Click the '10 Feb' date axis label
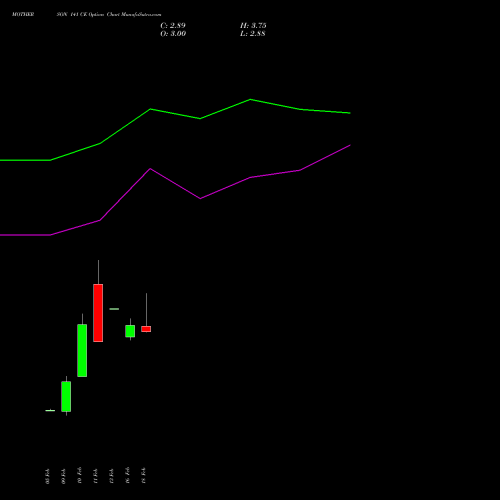The width and height of the screenshot is (500, 500). [x=79, y=475]
